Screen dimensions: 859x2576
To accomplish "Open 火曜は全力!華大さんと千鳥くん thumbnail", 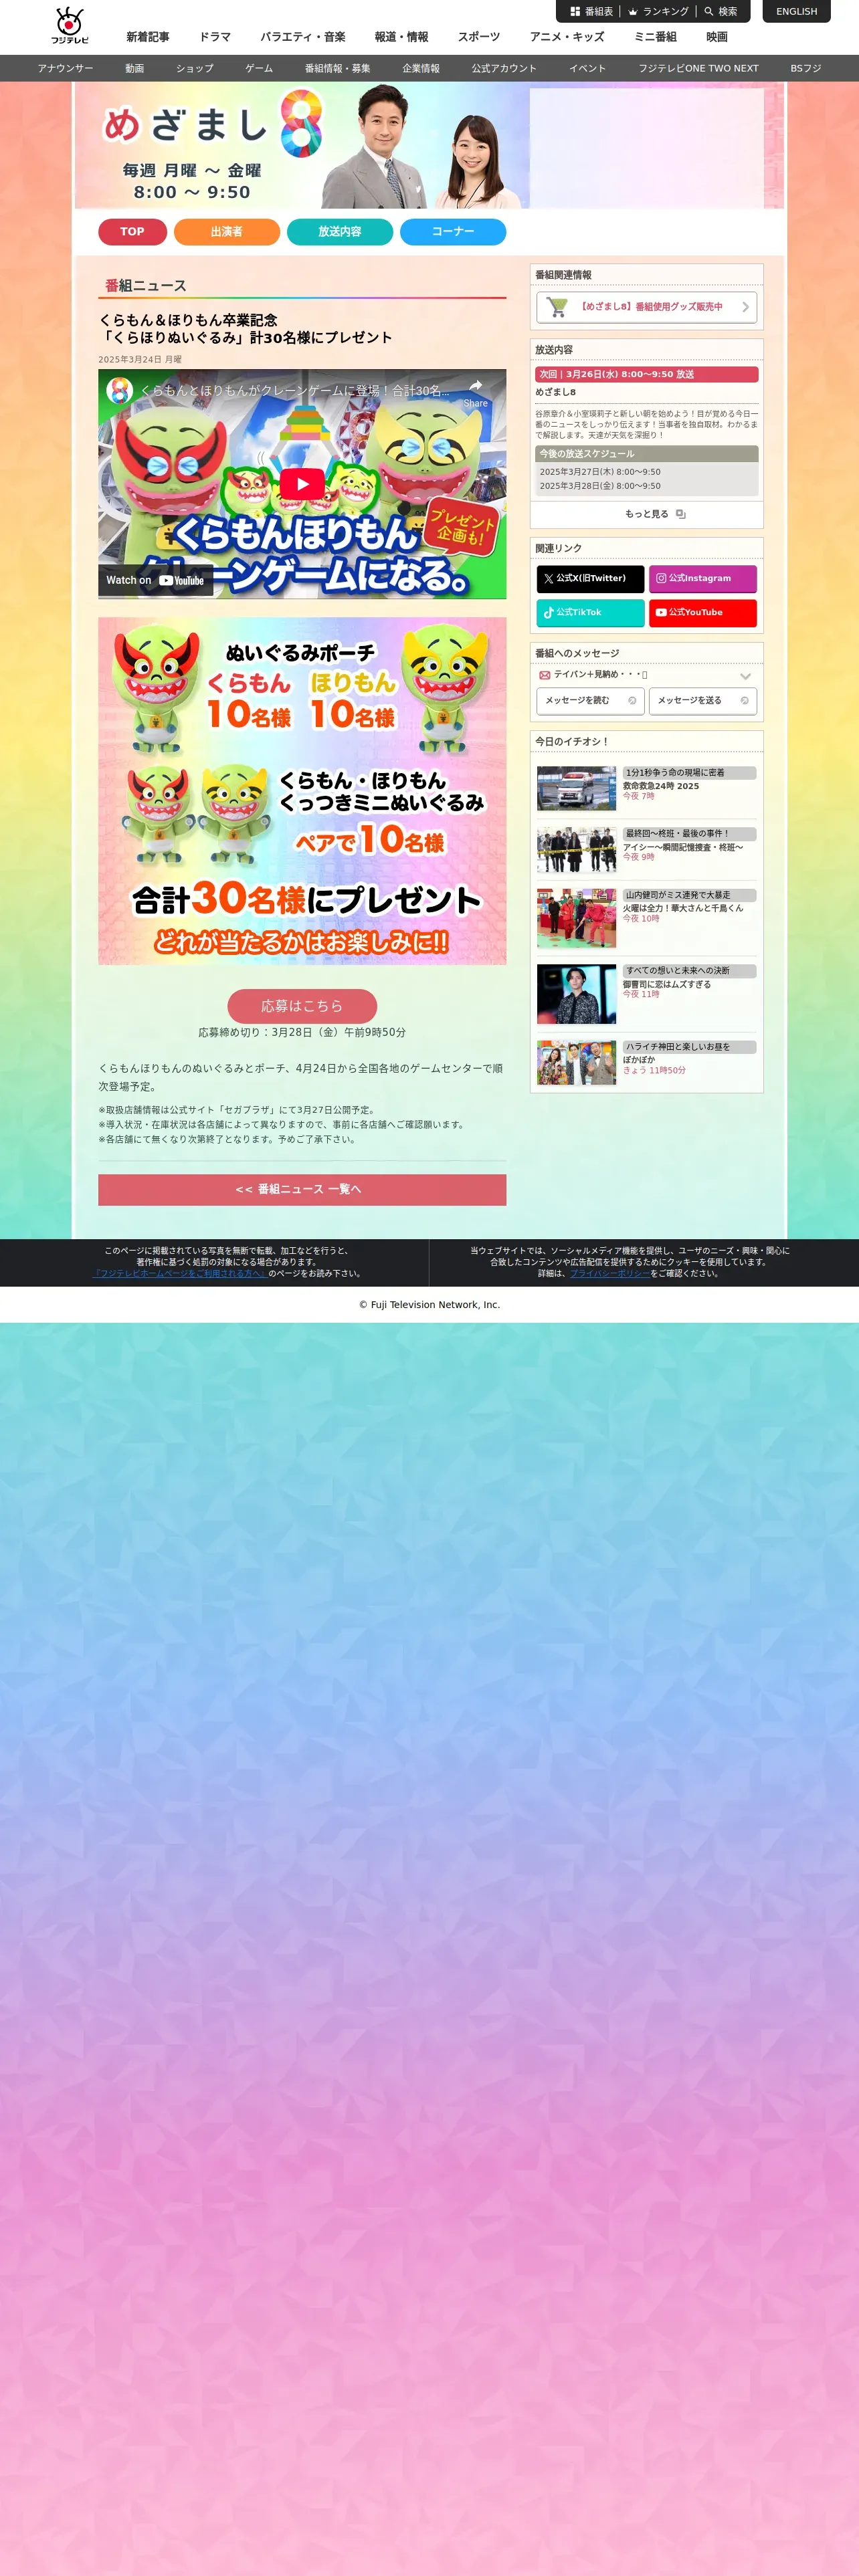I will pyautogui.click(x=576, y=918).
